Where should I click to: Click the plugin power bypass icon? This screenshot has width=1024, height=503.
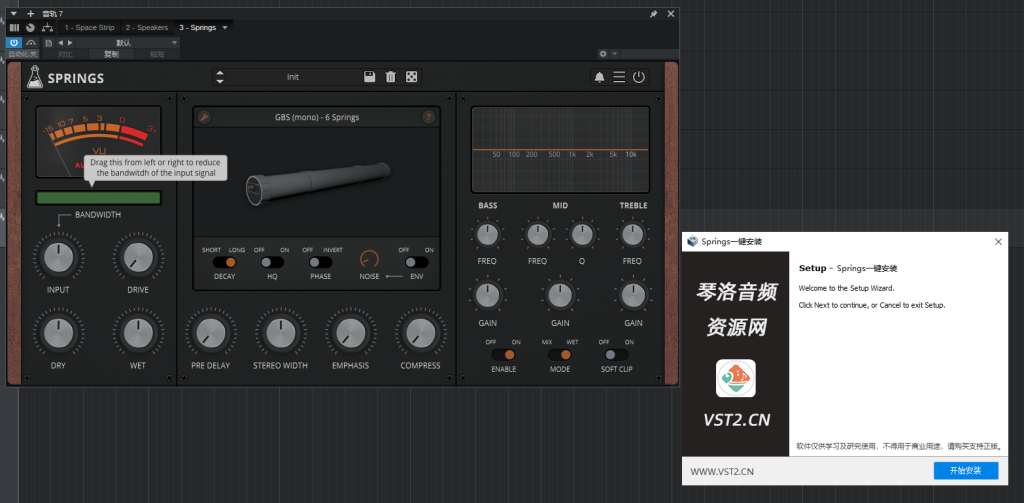pos(639,77)
